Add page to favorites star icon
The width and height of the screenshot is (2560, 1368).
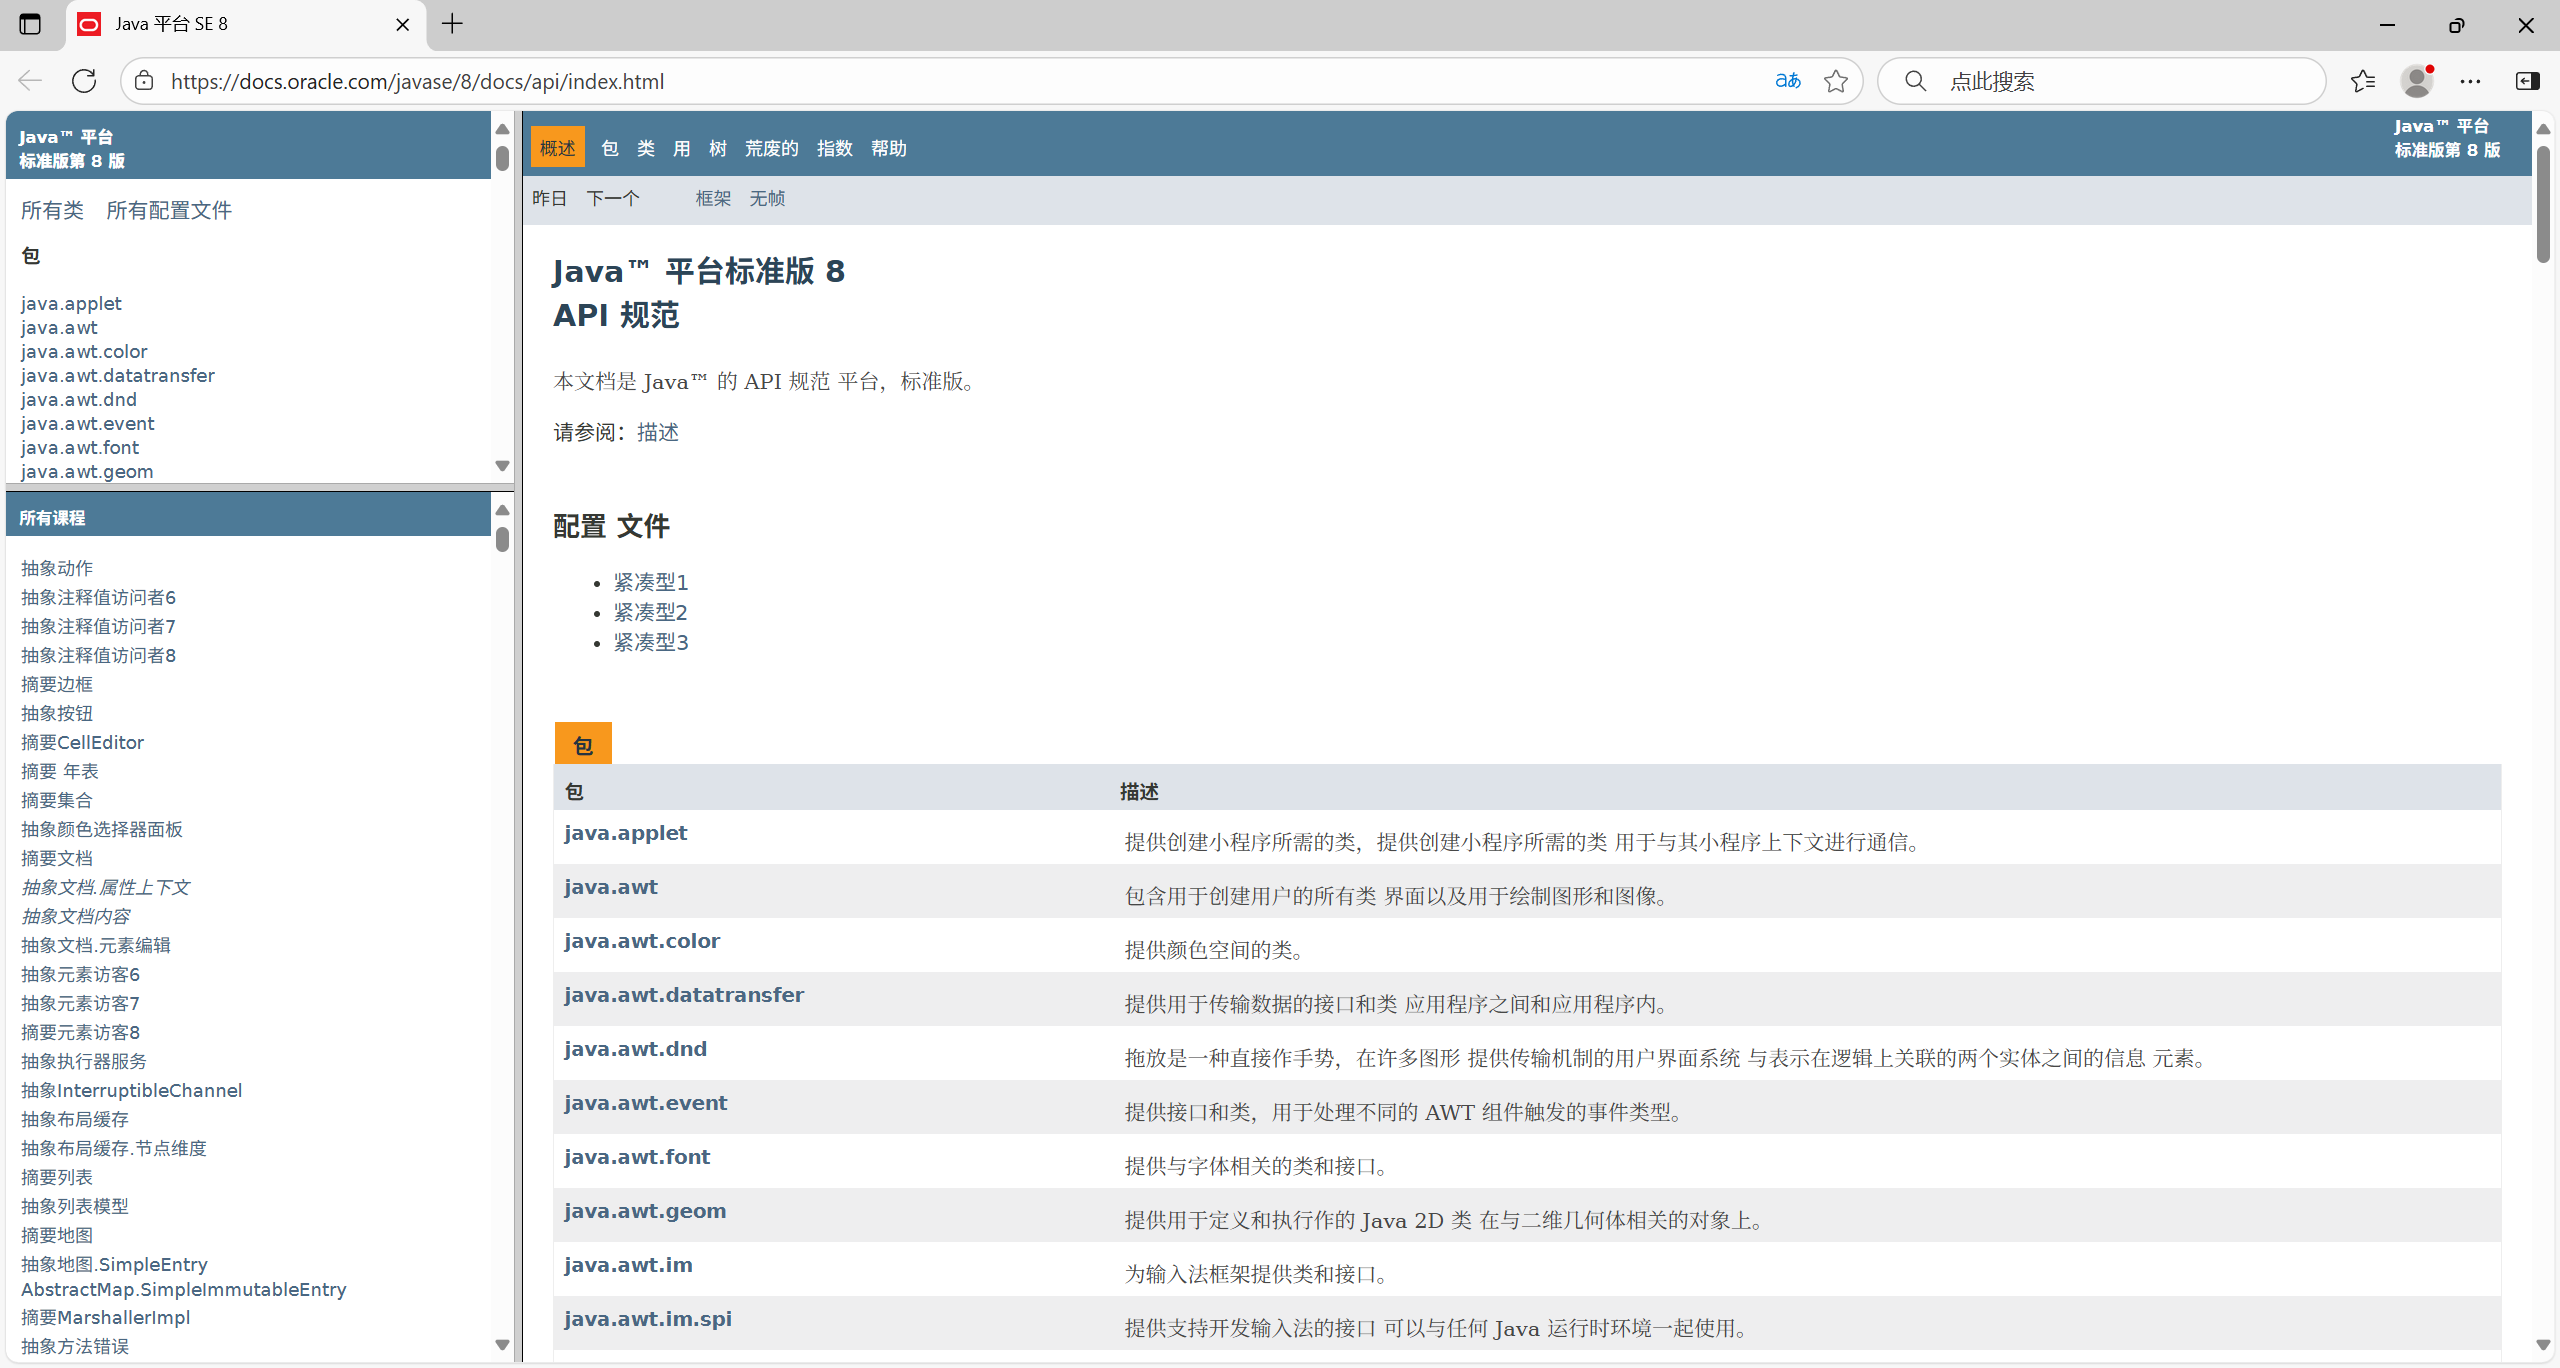click(1836, 81)
